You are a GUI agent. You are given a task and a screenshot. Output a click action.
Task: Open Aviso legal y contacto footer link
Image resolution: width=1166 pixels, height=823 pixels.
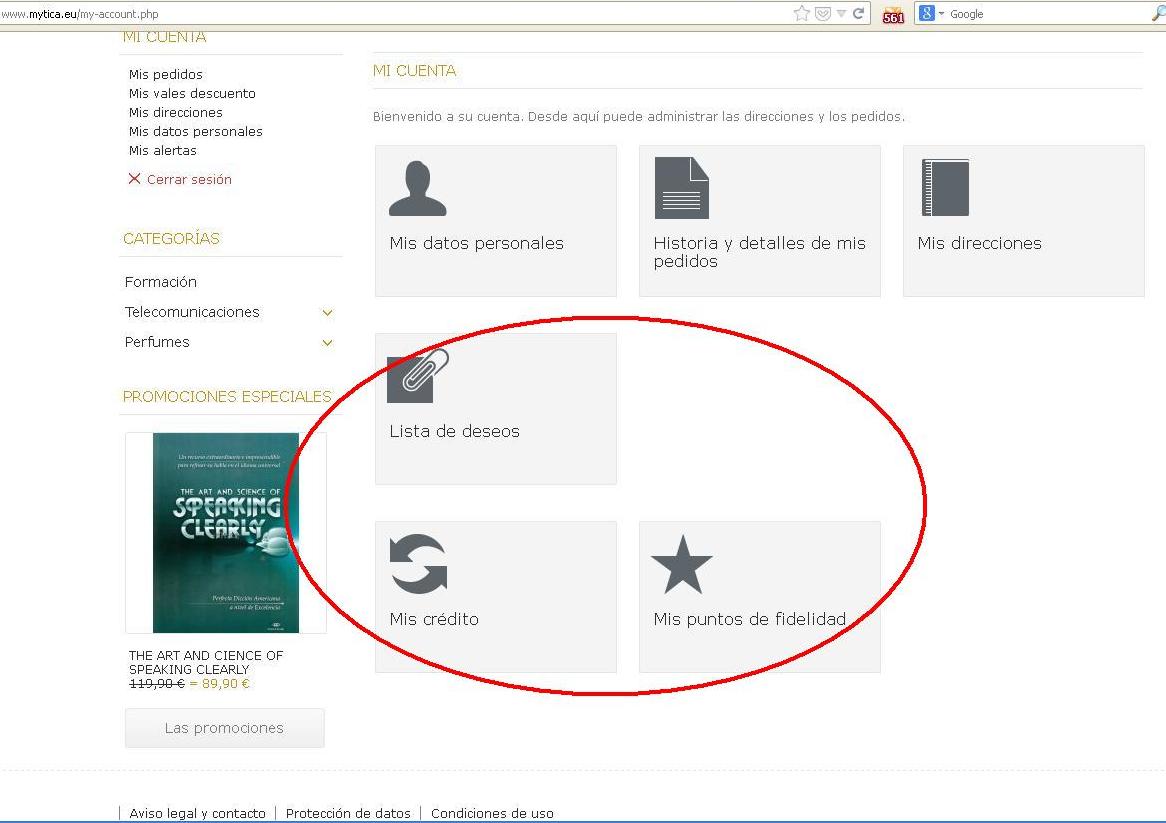pyautogui.click(x=197, y=813)
